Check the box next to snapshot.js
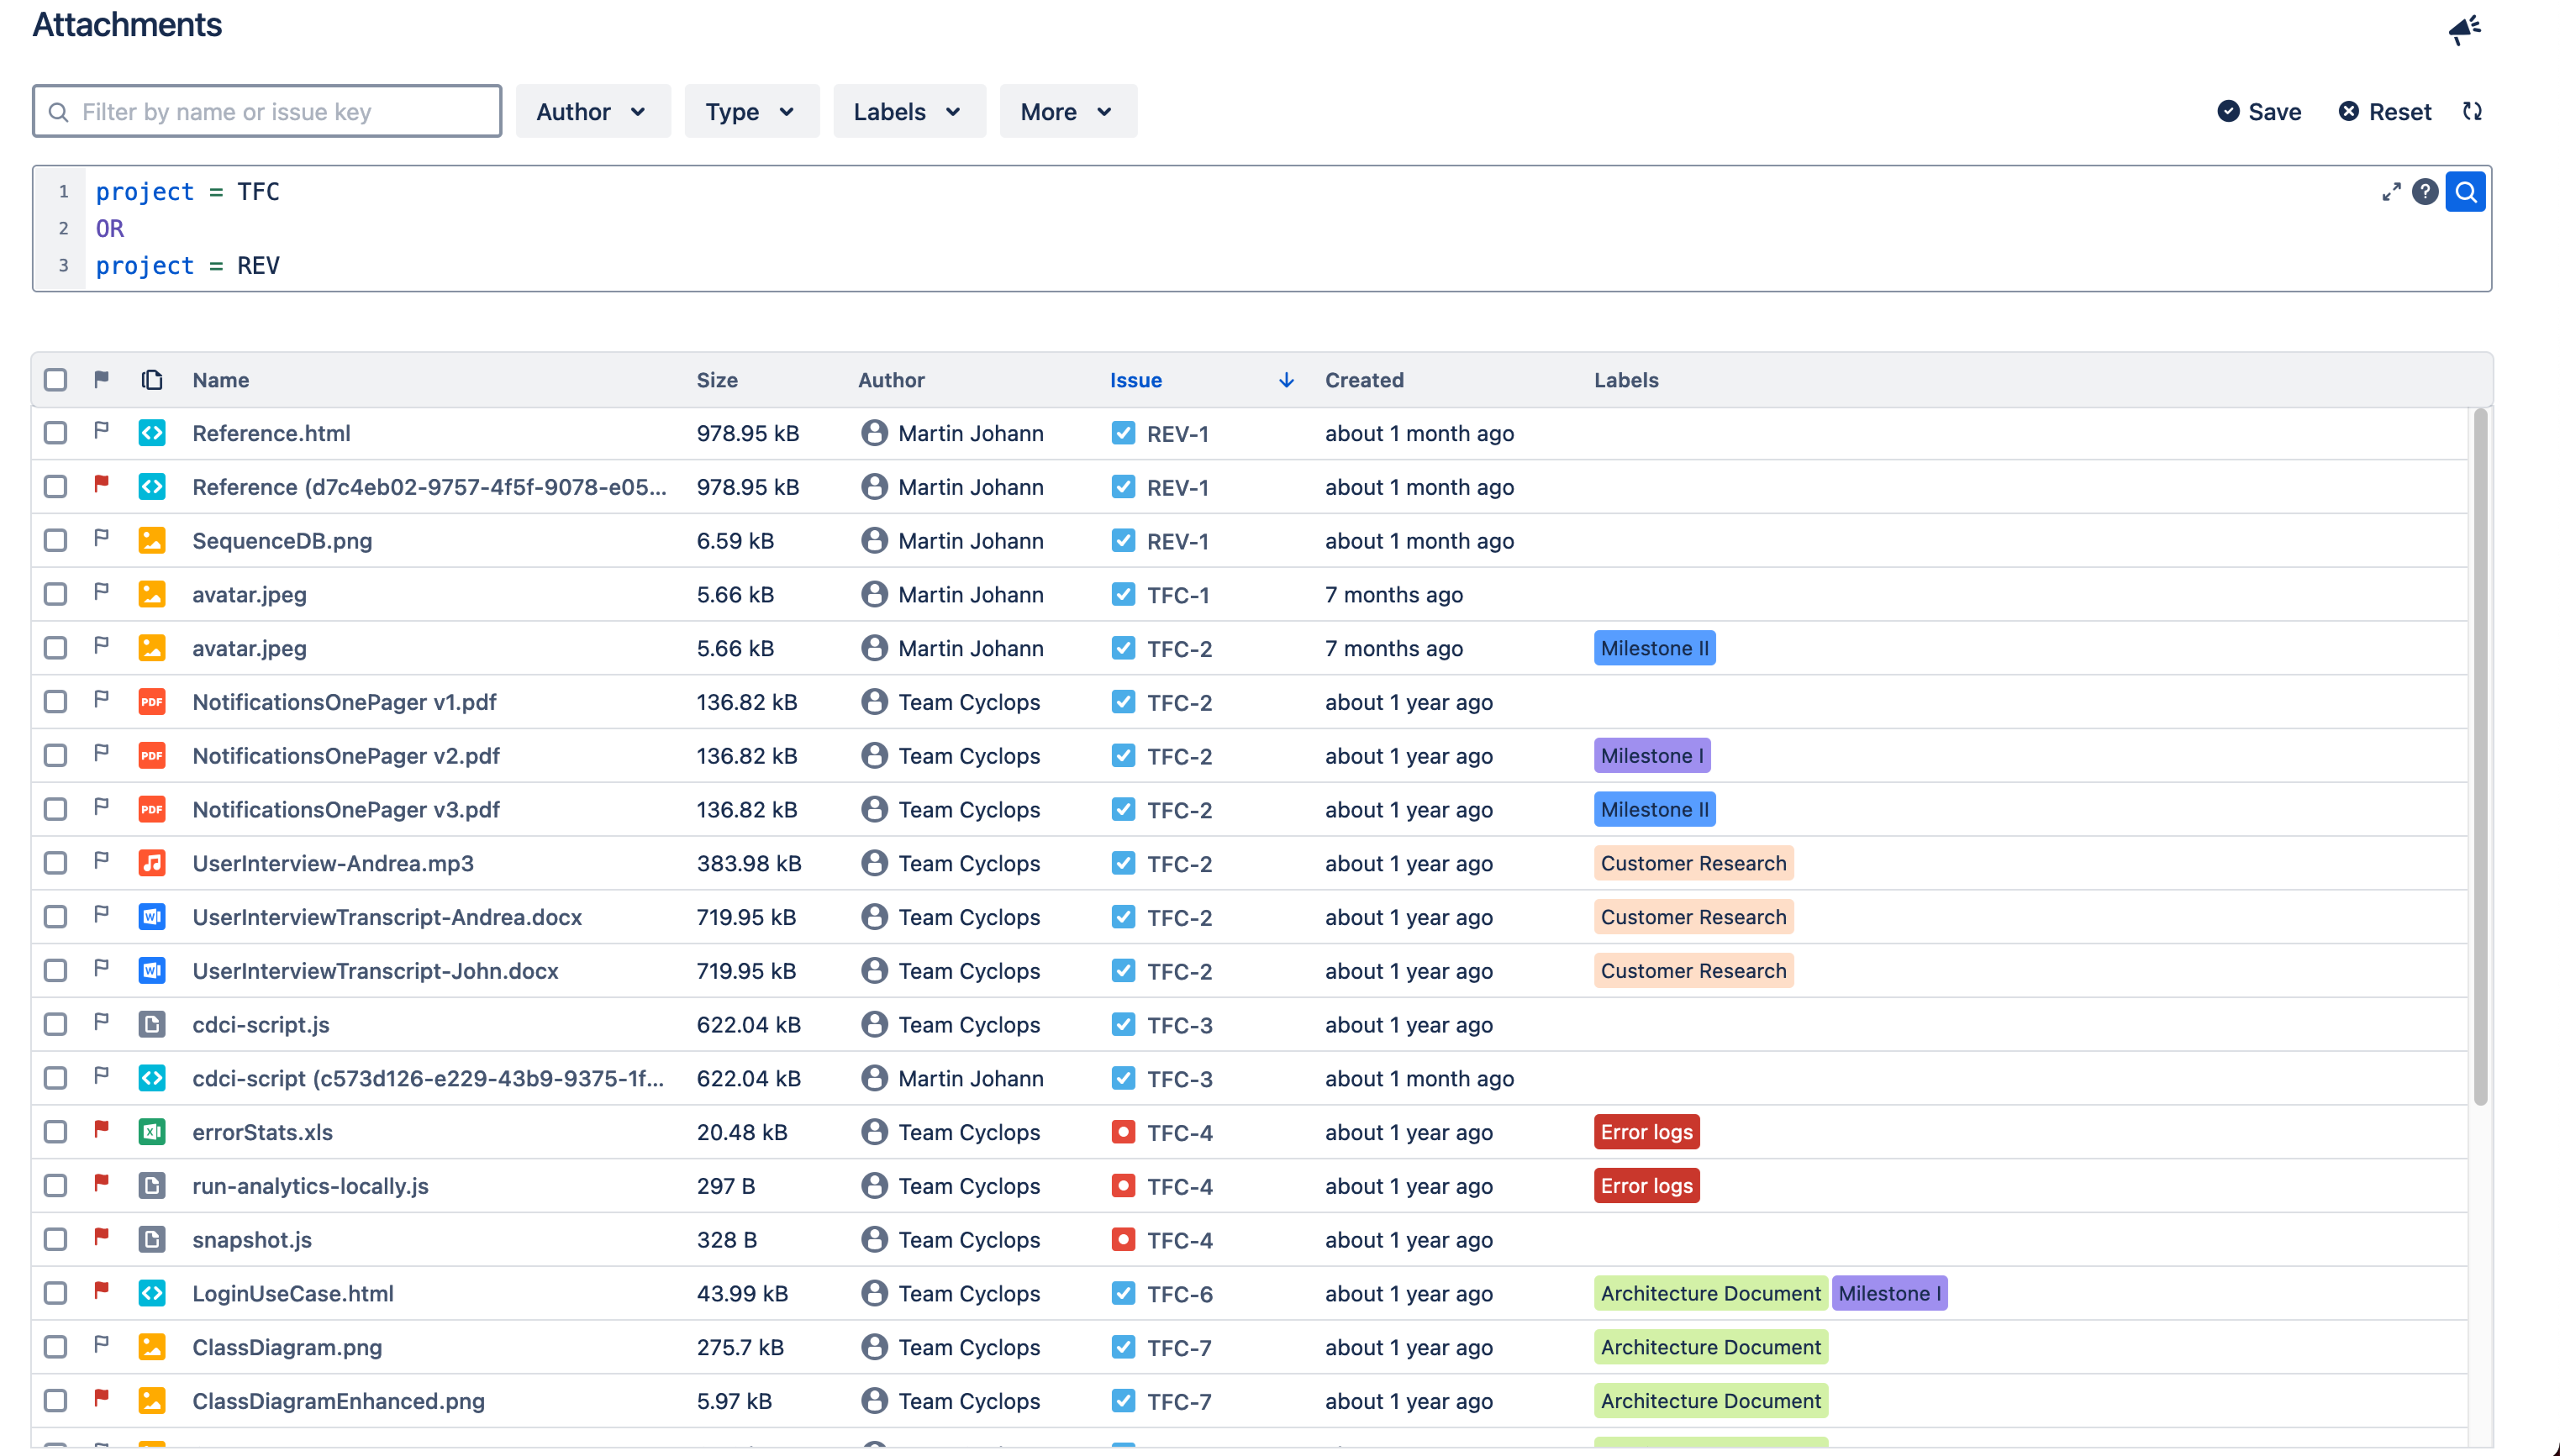Image resolution: width=2560 pixels, height=1456 pixels. click(x=56, y=1240)
